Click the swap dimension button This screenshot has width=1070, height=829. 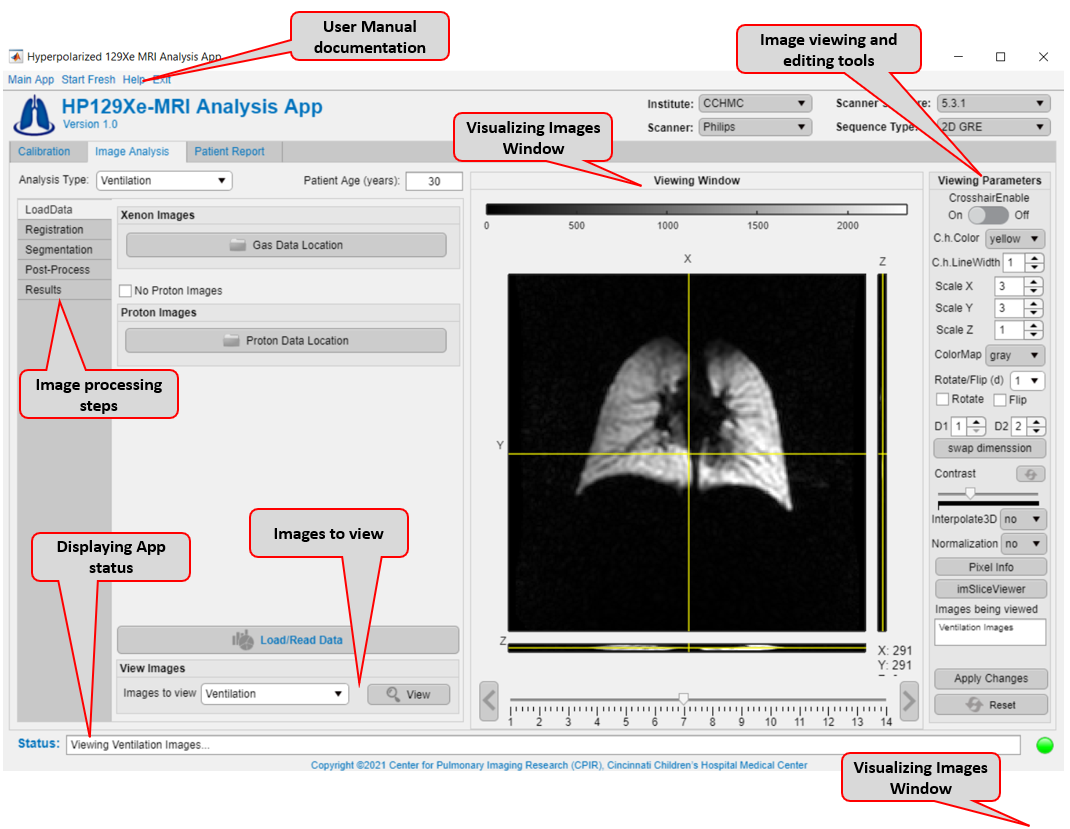pos(990,448)
